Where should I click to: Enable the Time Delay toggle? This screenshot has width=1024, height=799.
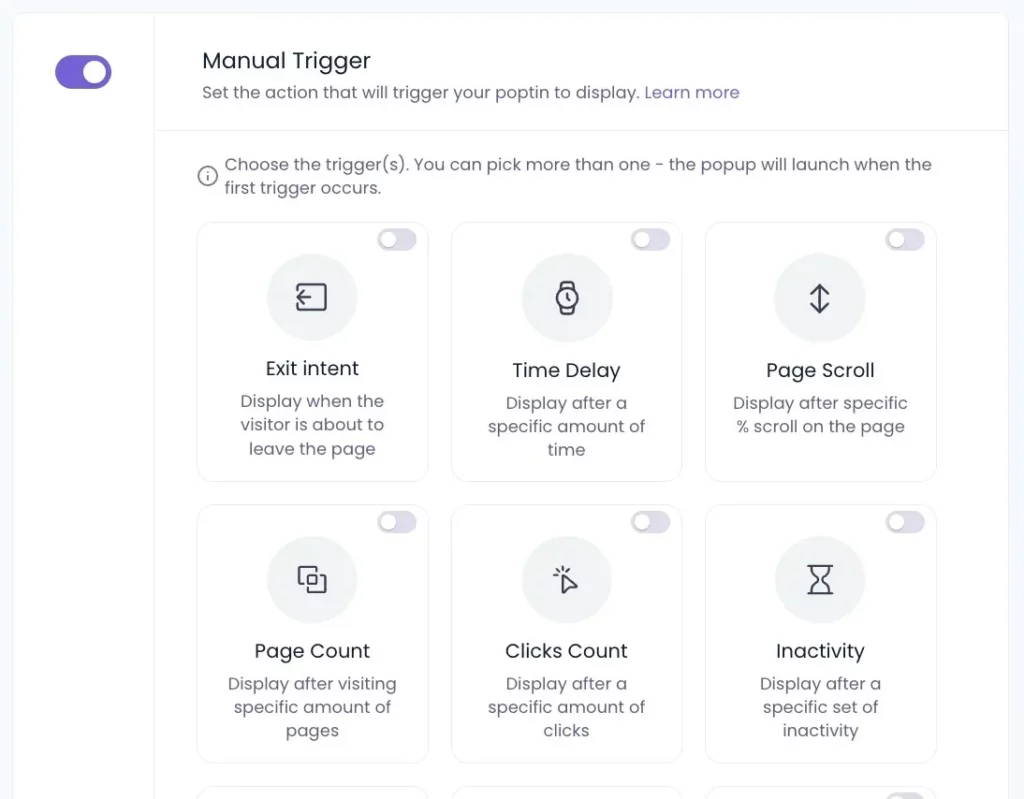651,239
